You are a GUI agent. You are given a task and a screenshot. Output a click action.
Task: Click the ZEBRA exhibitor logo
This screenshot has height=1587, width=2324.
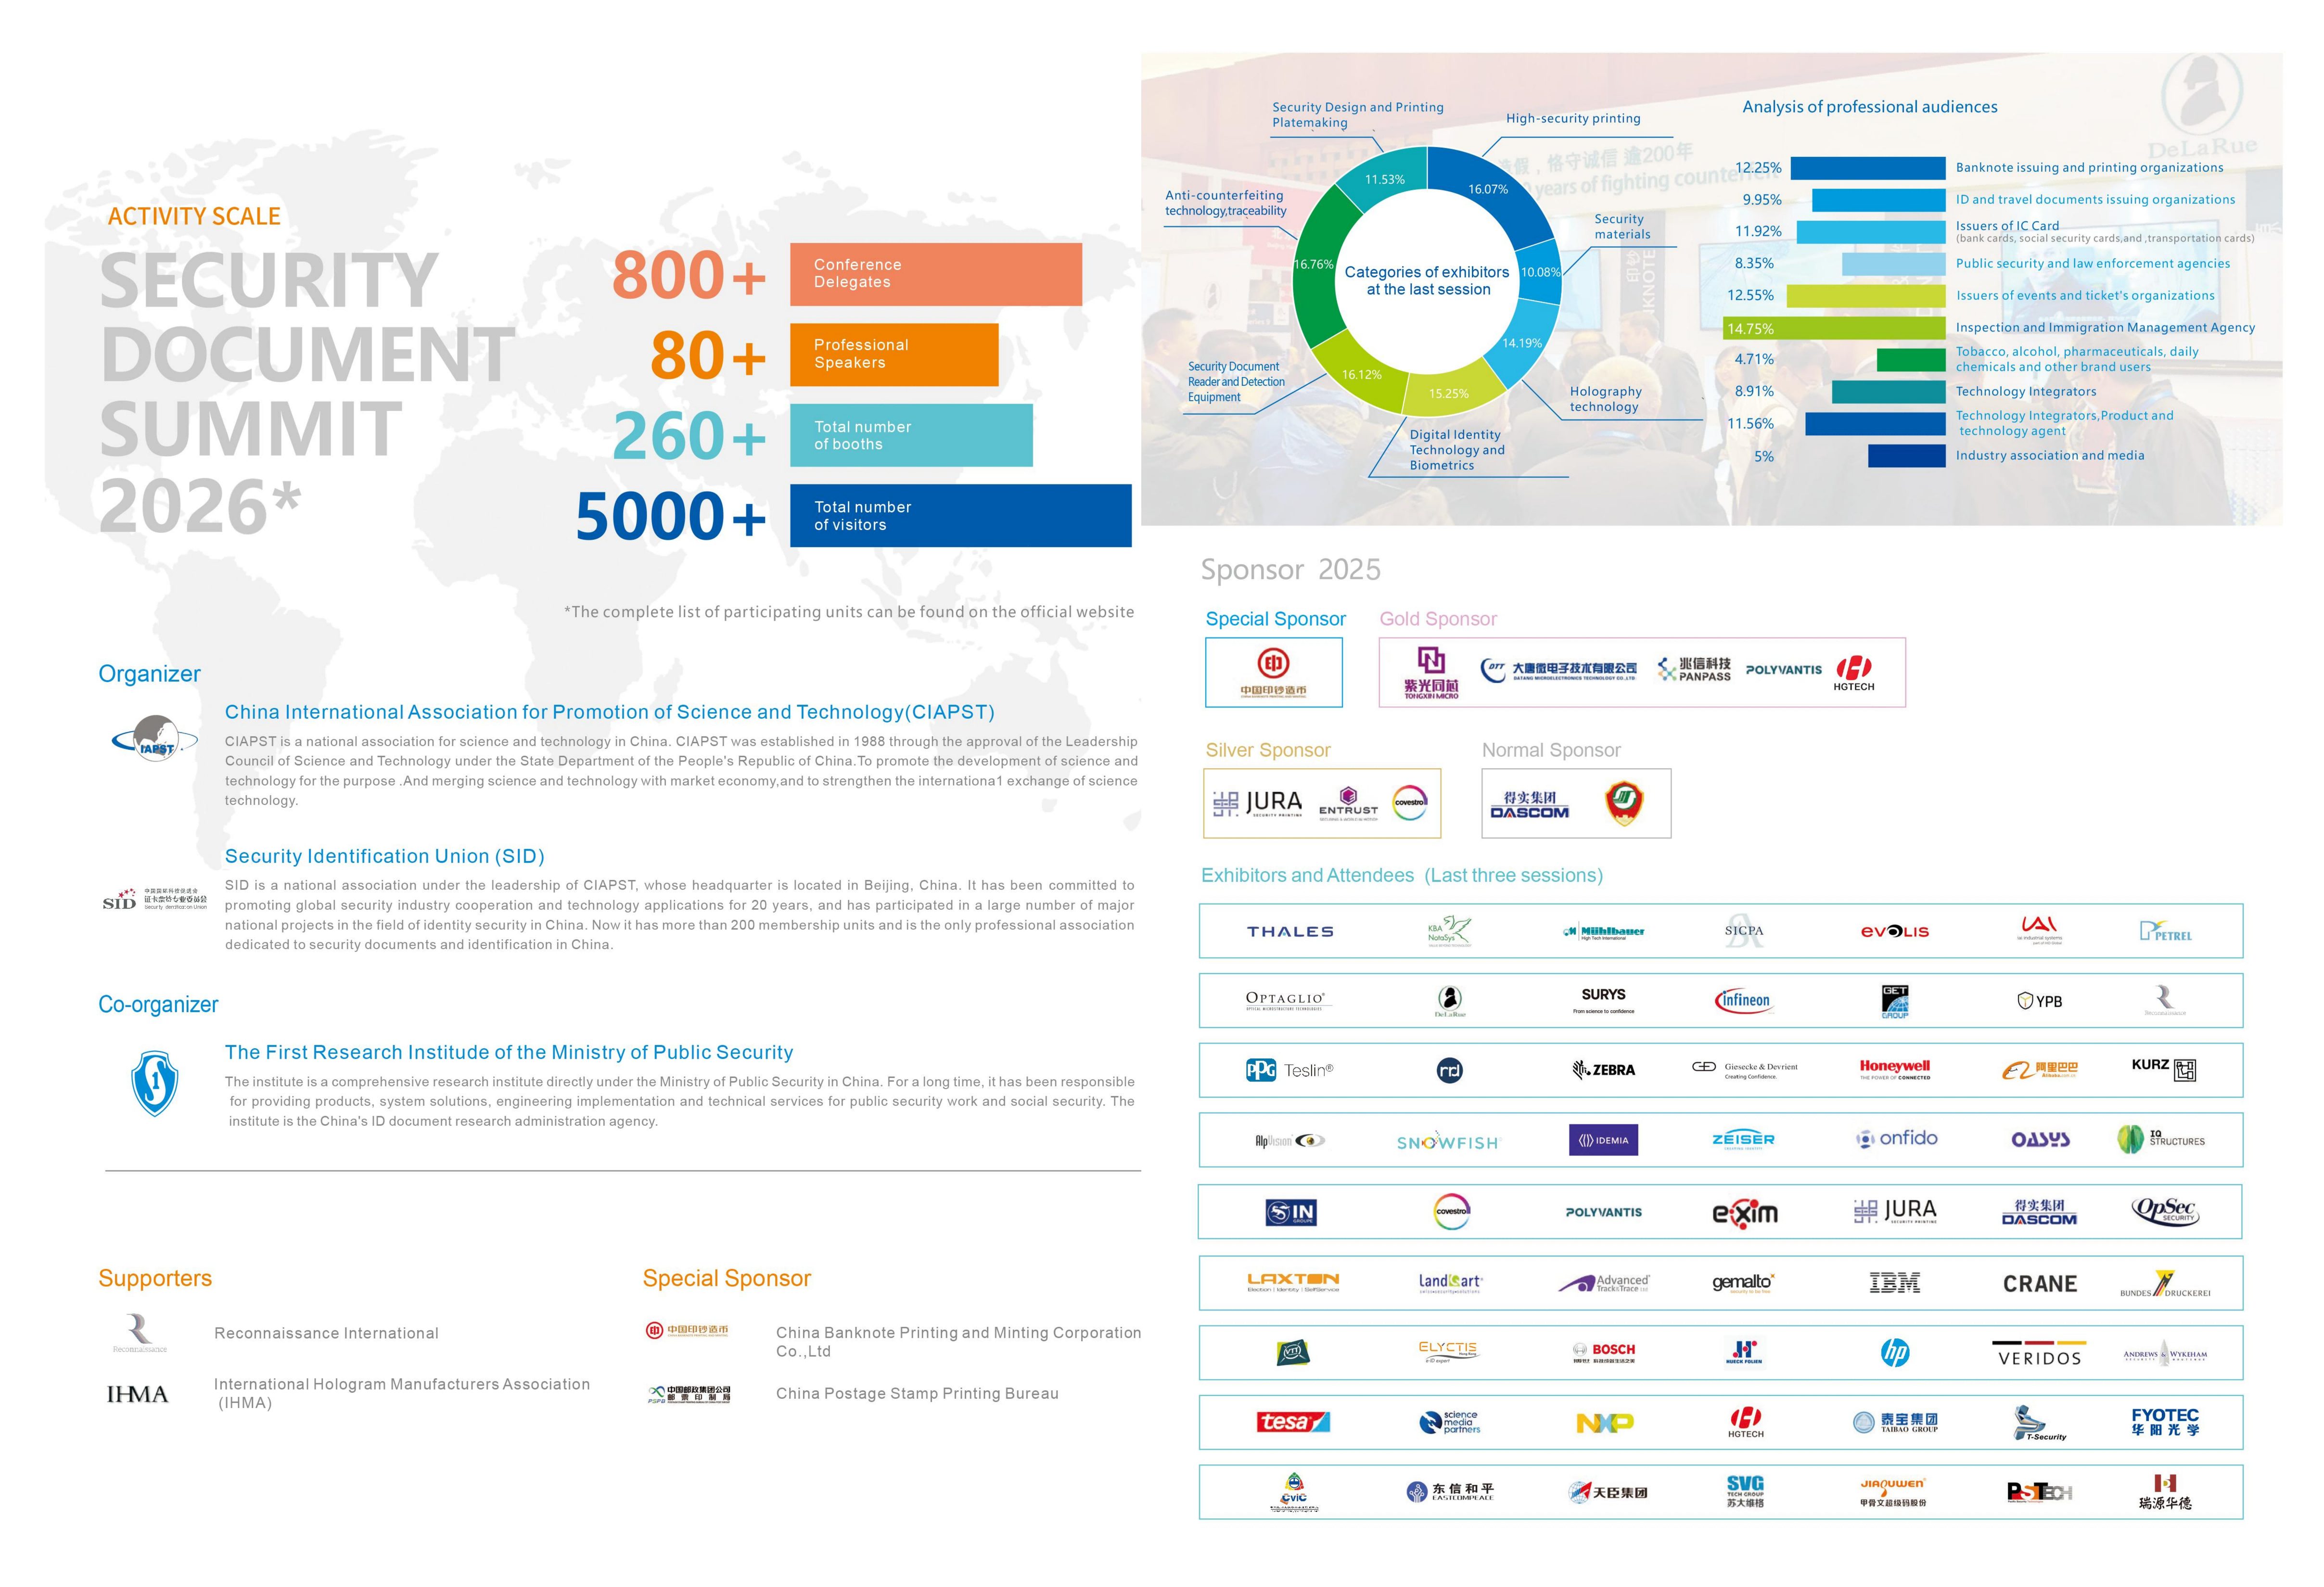tap(1603, 1070)
